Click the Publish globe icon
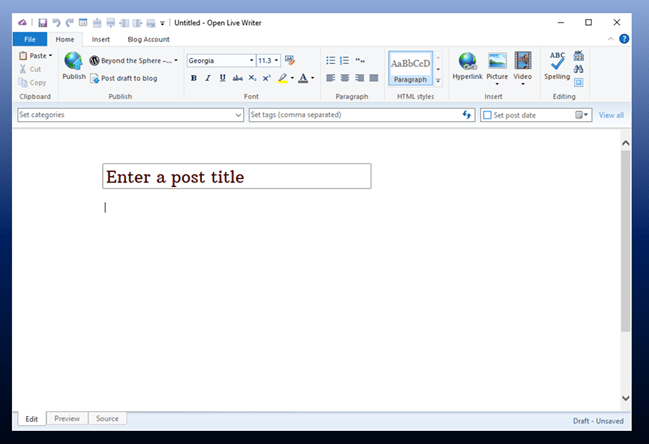649x444 pixels. click(x=73, y=62)
